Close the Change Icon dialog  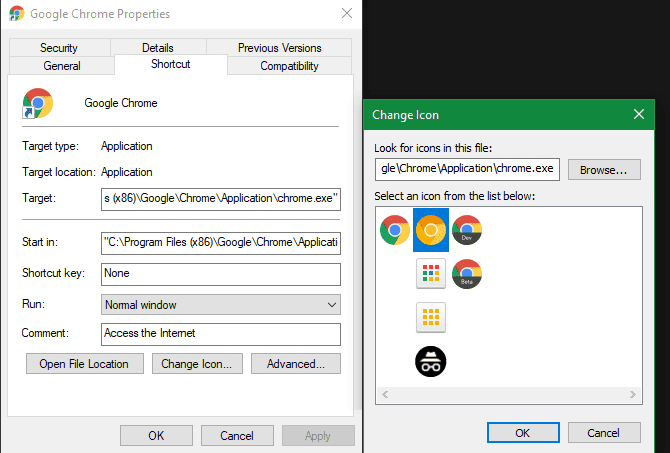coord(639,114)
